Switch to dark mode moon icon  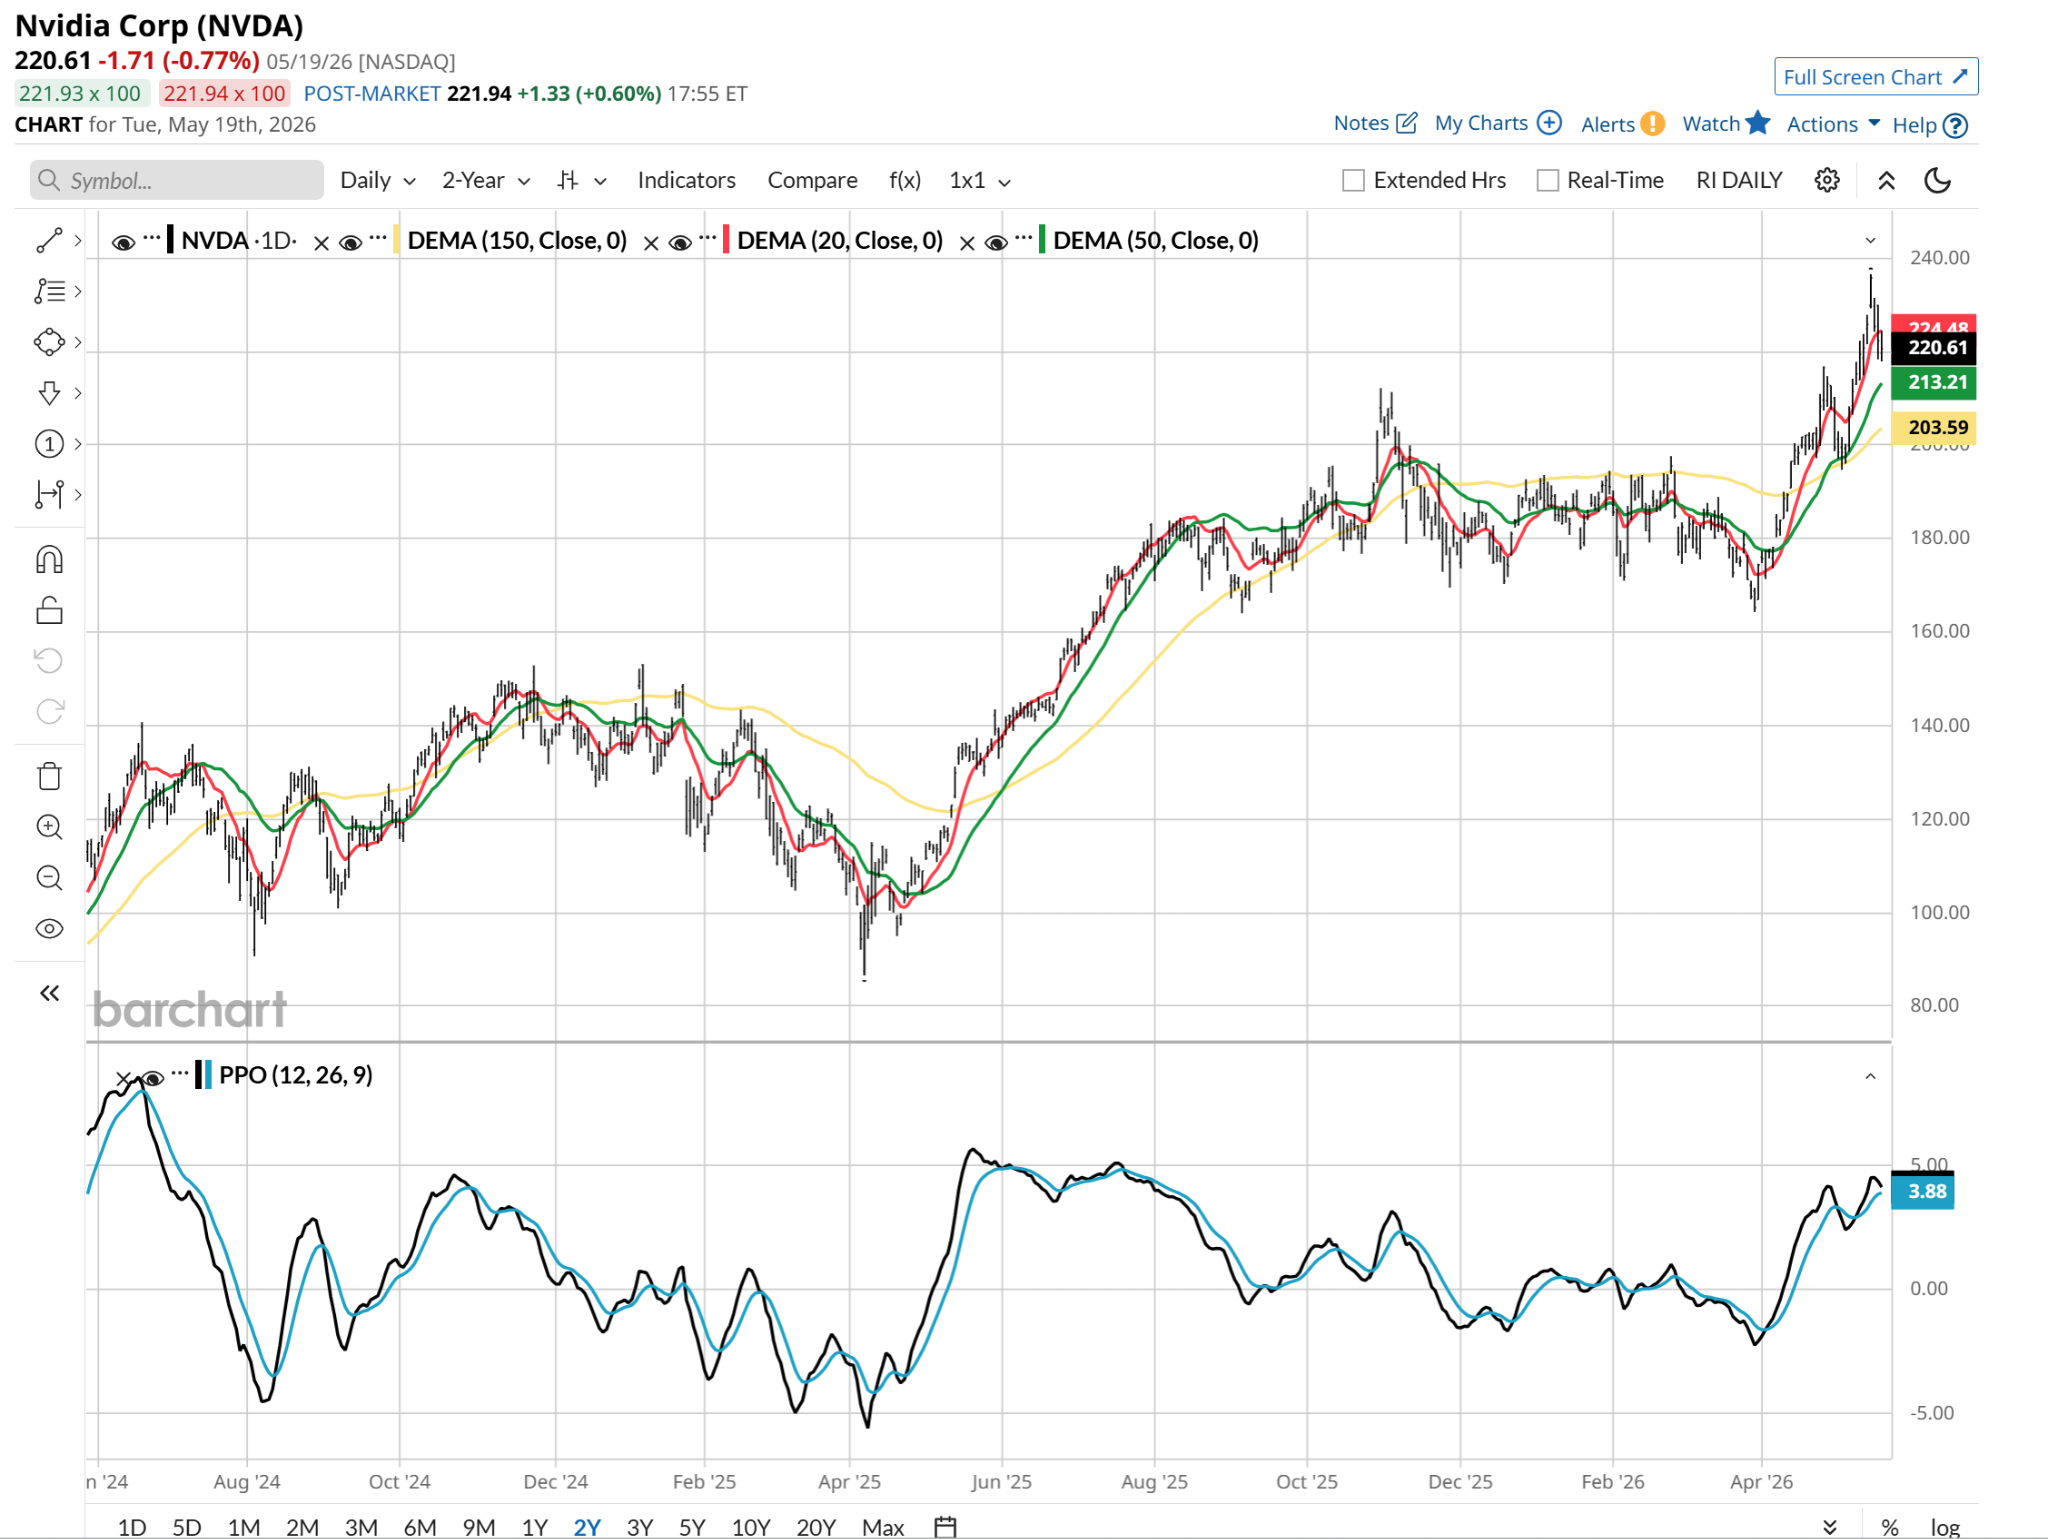tap(1937, 180)
